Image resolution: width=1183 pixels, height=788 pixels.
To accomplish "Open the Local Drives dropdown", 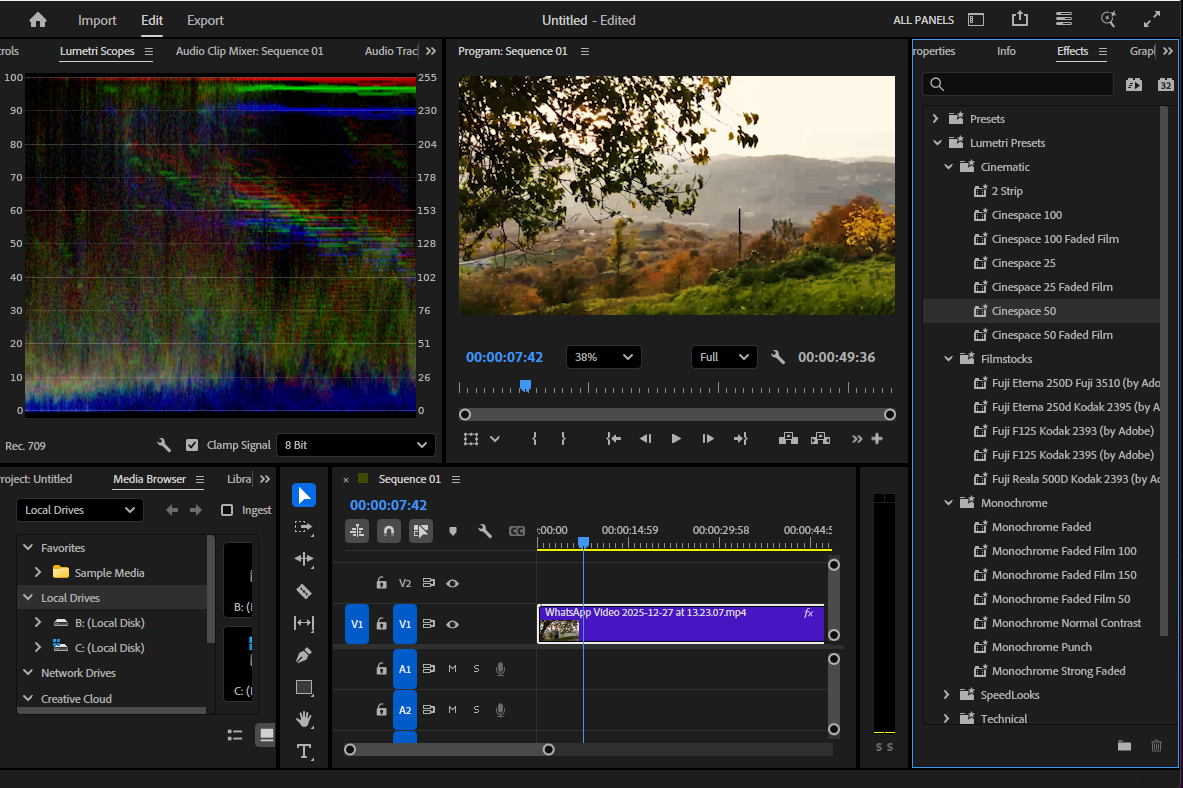I will coord(80,510).
